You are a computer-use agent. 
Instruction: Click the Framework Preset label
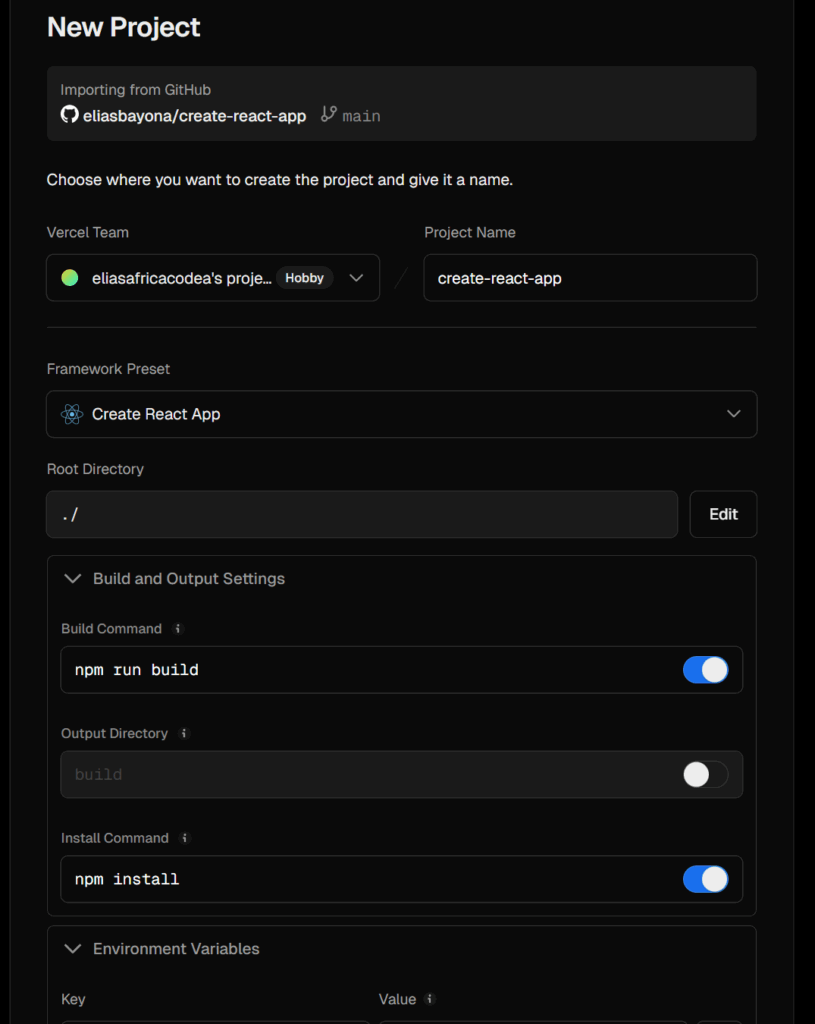point(108,369)
